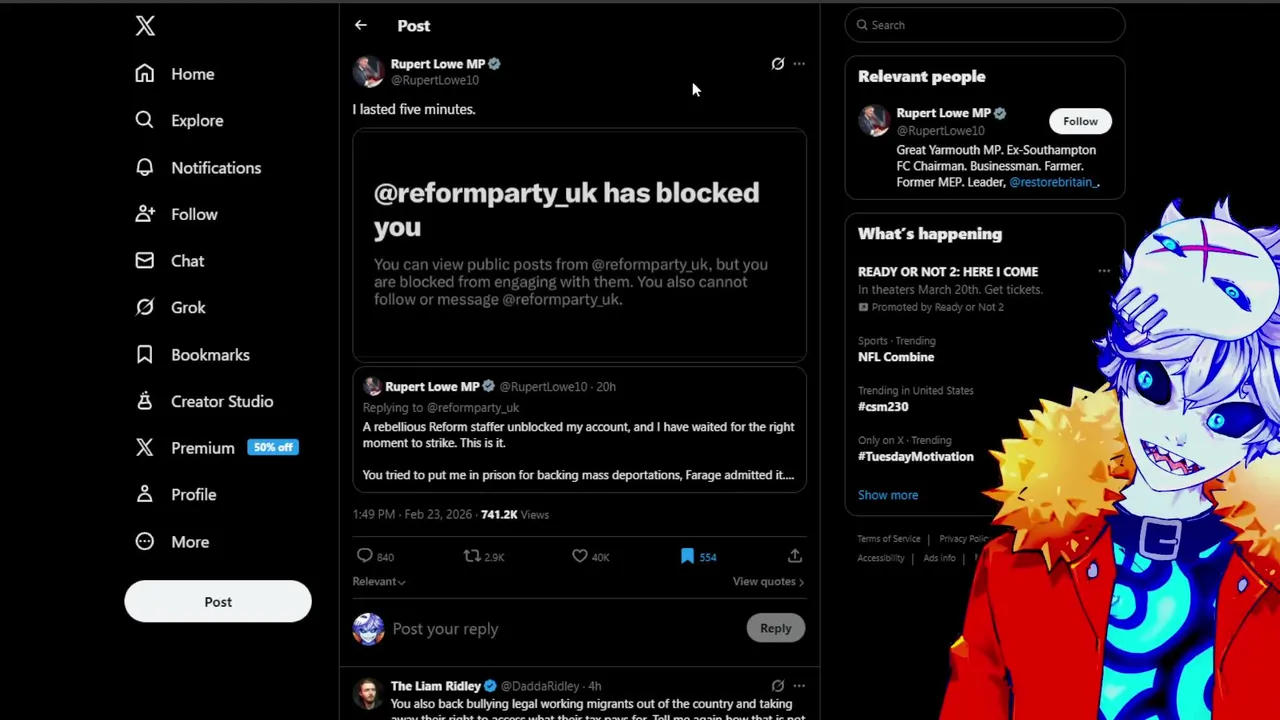Screen dimensions: 1280x720
Task: Open options for Ready or Not trend
Action: tap(1104, 271)
